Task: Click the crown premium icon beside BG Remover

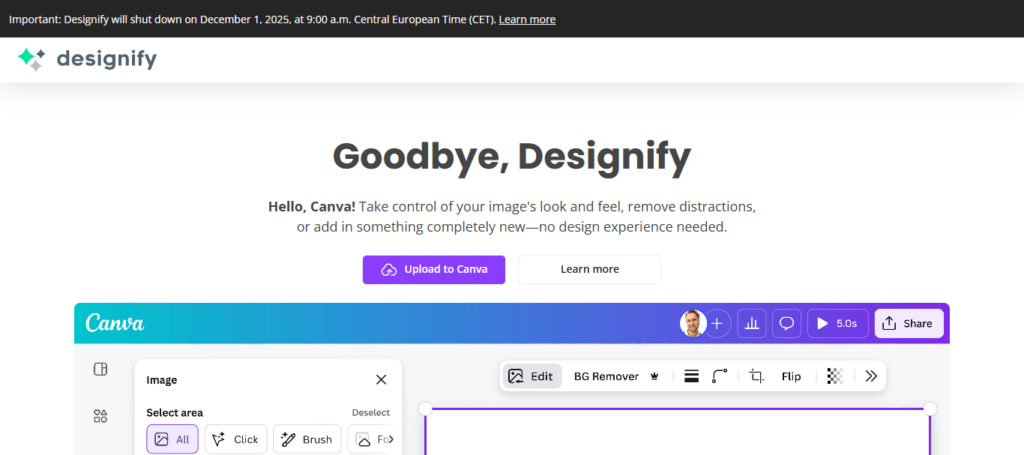Action: coord(655,376)
